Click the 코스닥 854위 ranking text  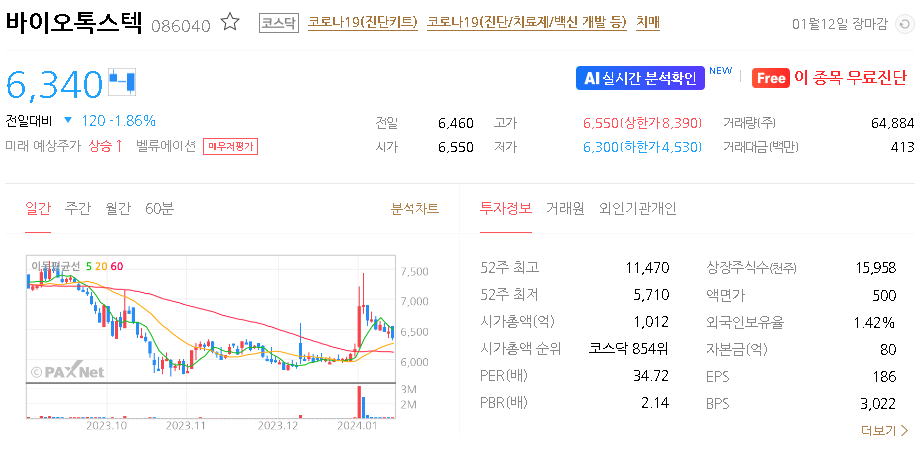[628, 349]
